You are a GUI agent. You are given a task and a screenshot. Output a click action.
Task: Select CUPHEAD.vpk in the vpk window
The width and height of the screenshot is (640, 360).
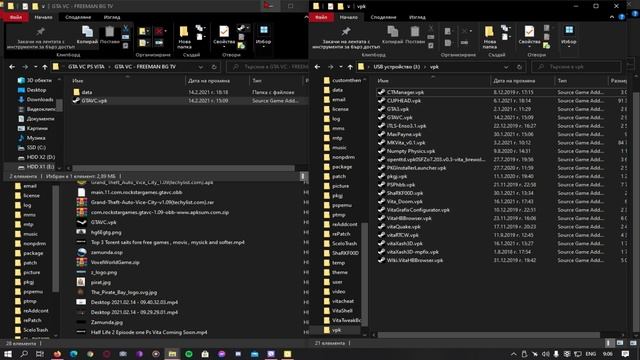404,100
